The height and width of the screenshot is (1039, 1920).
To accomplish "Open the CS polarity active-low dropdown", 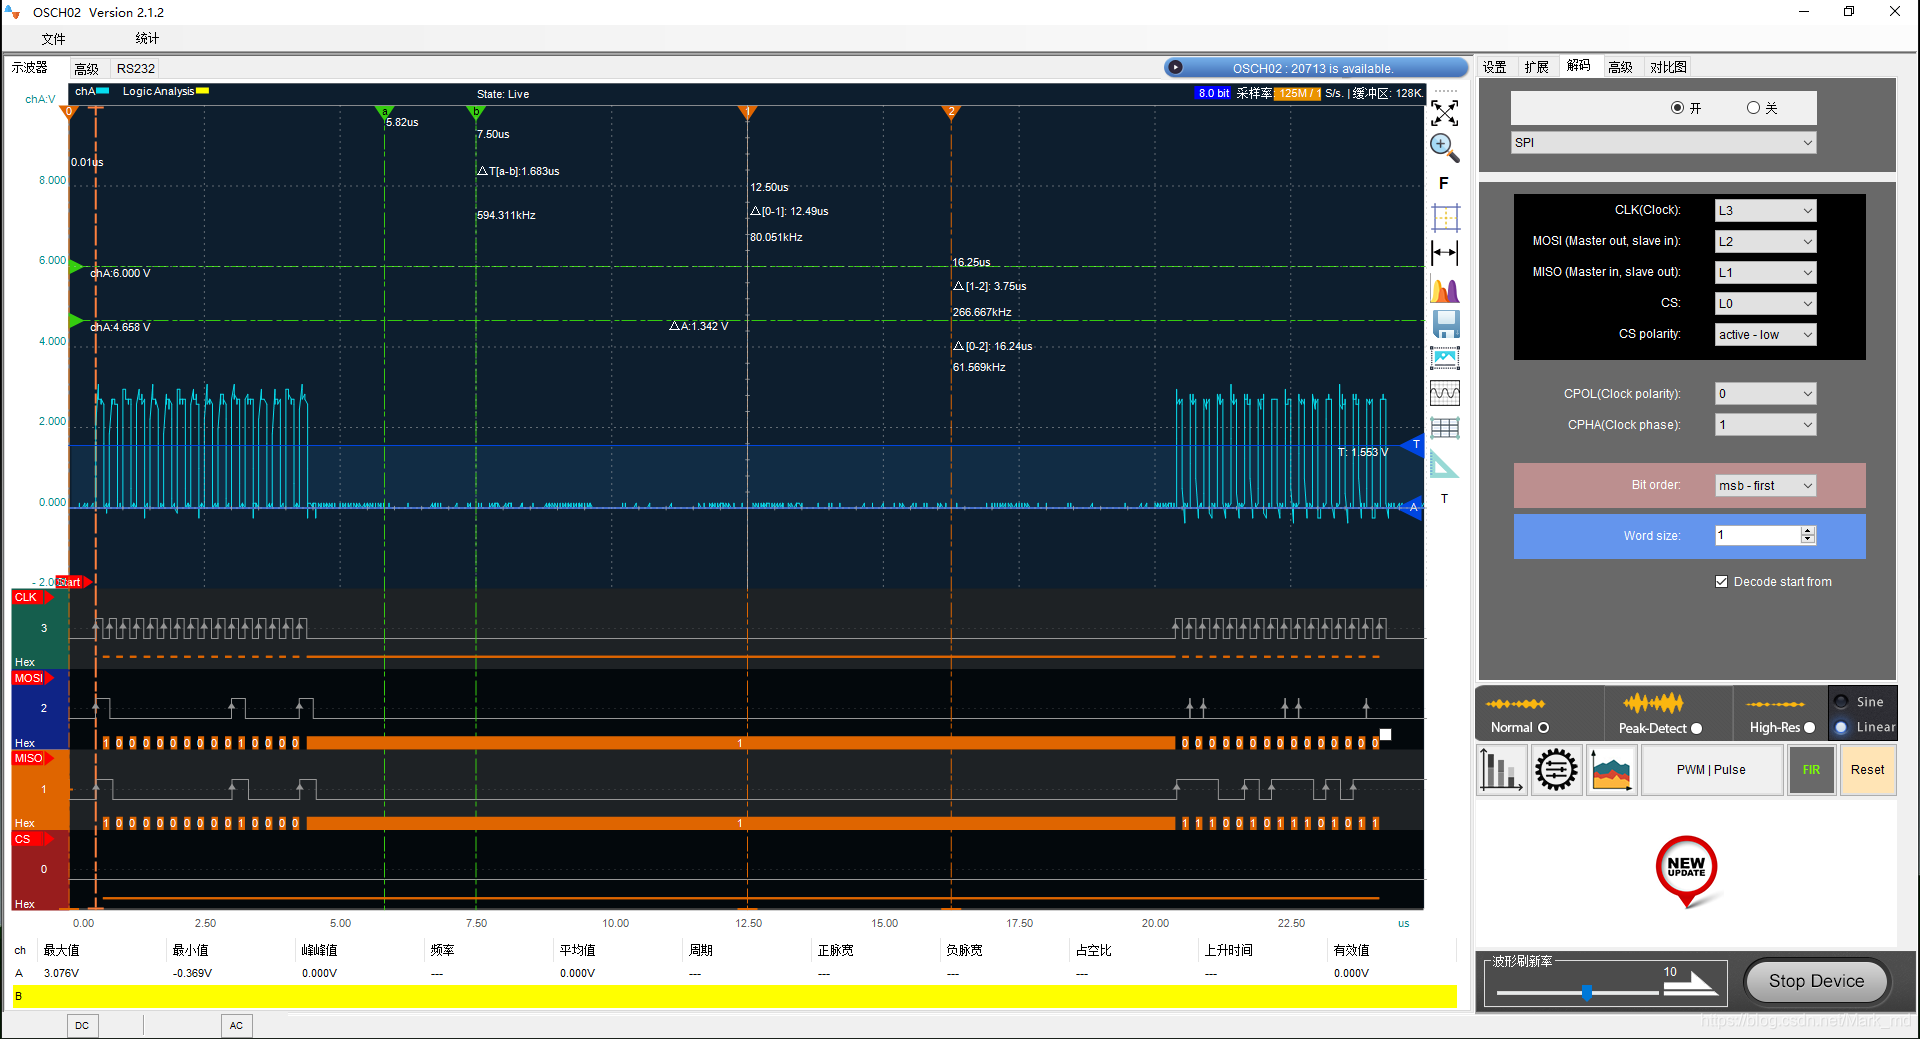I will [x=1765, y=335].
